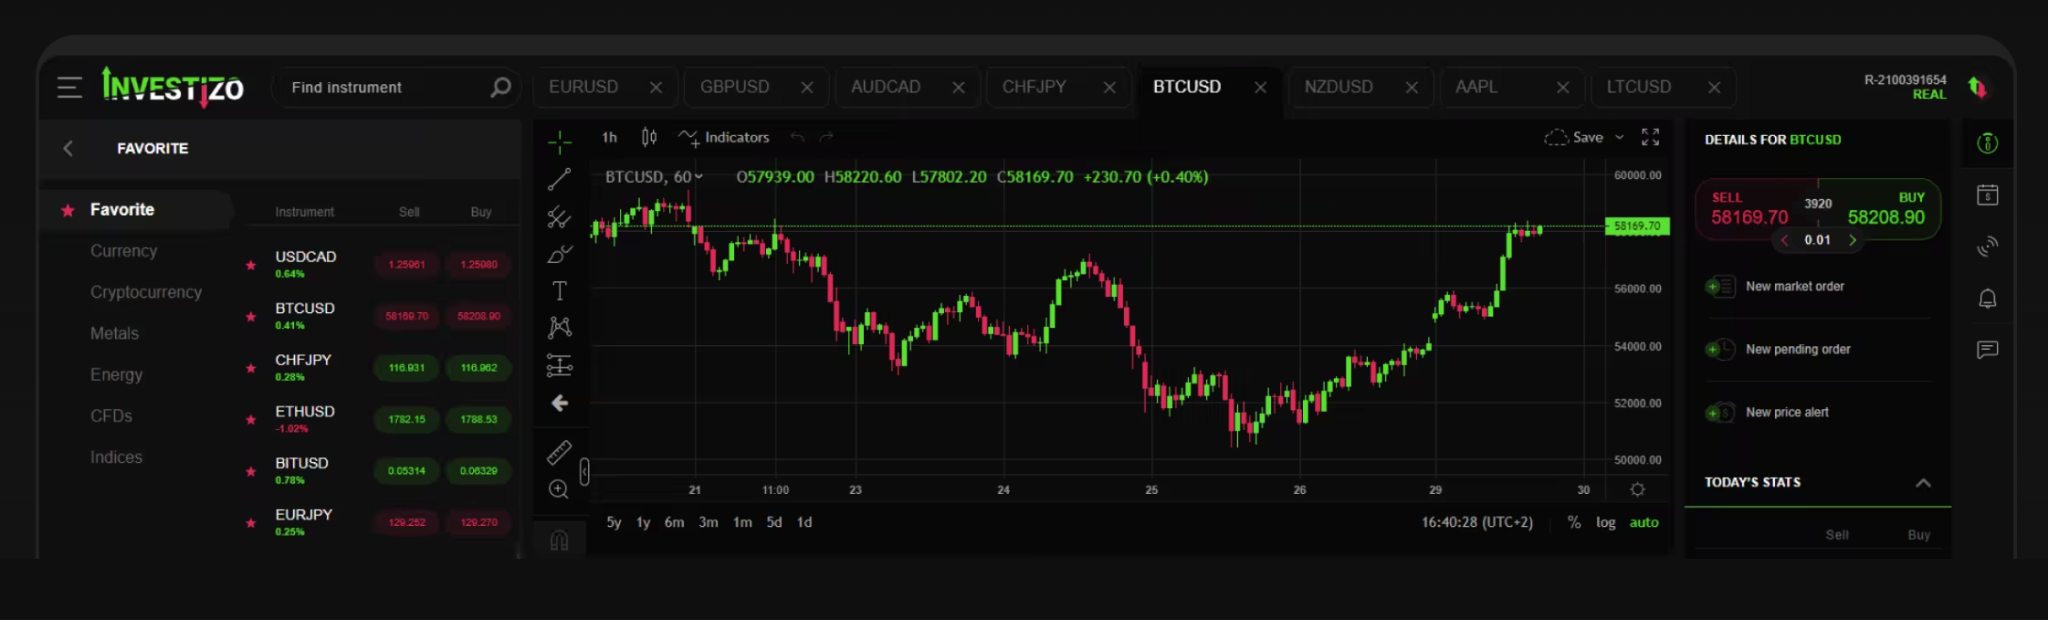Collapse the Today's Stats section

click(1923, 482)
